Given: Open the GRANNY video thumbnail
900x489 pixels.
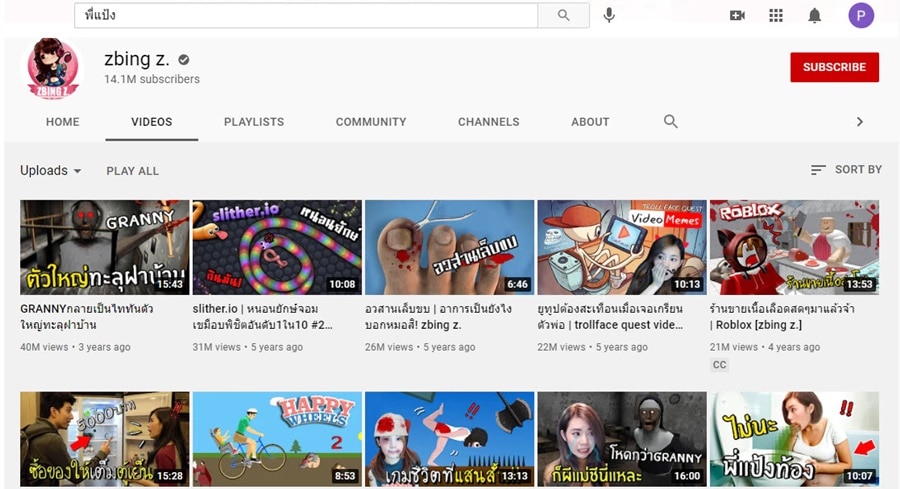Looking at the screenshot, I should click(104, 247).
